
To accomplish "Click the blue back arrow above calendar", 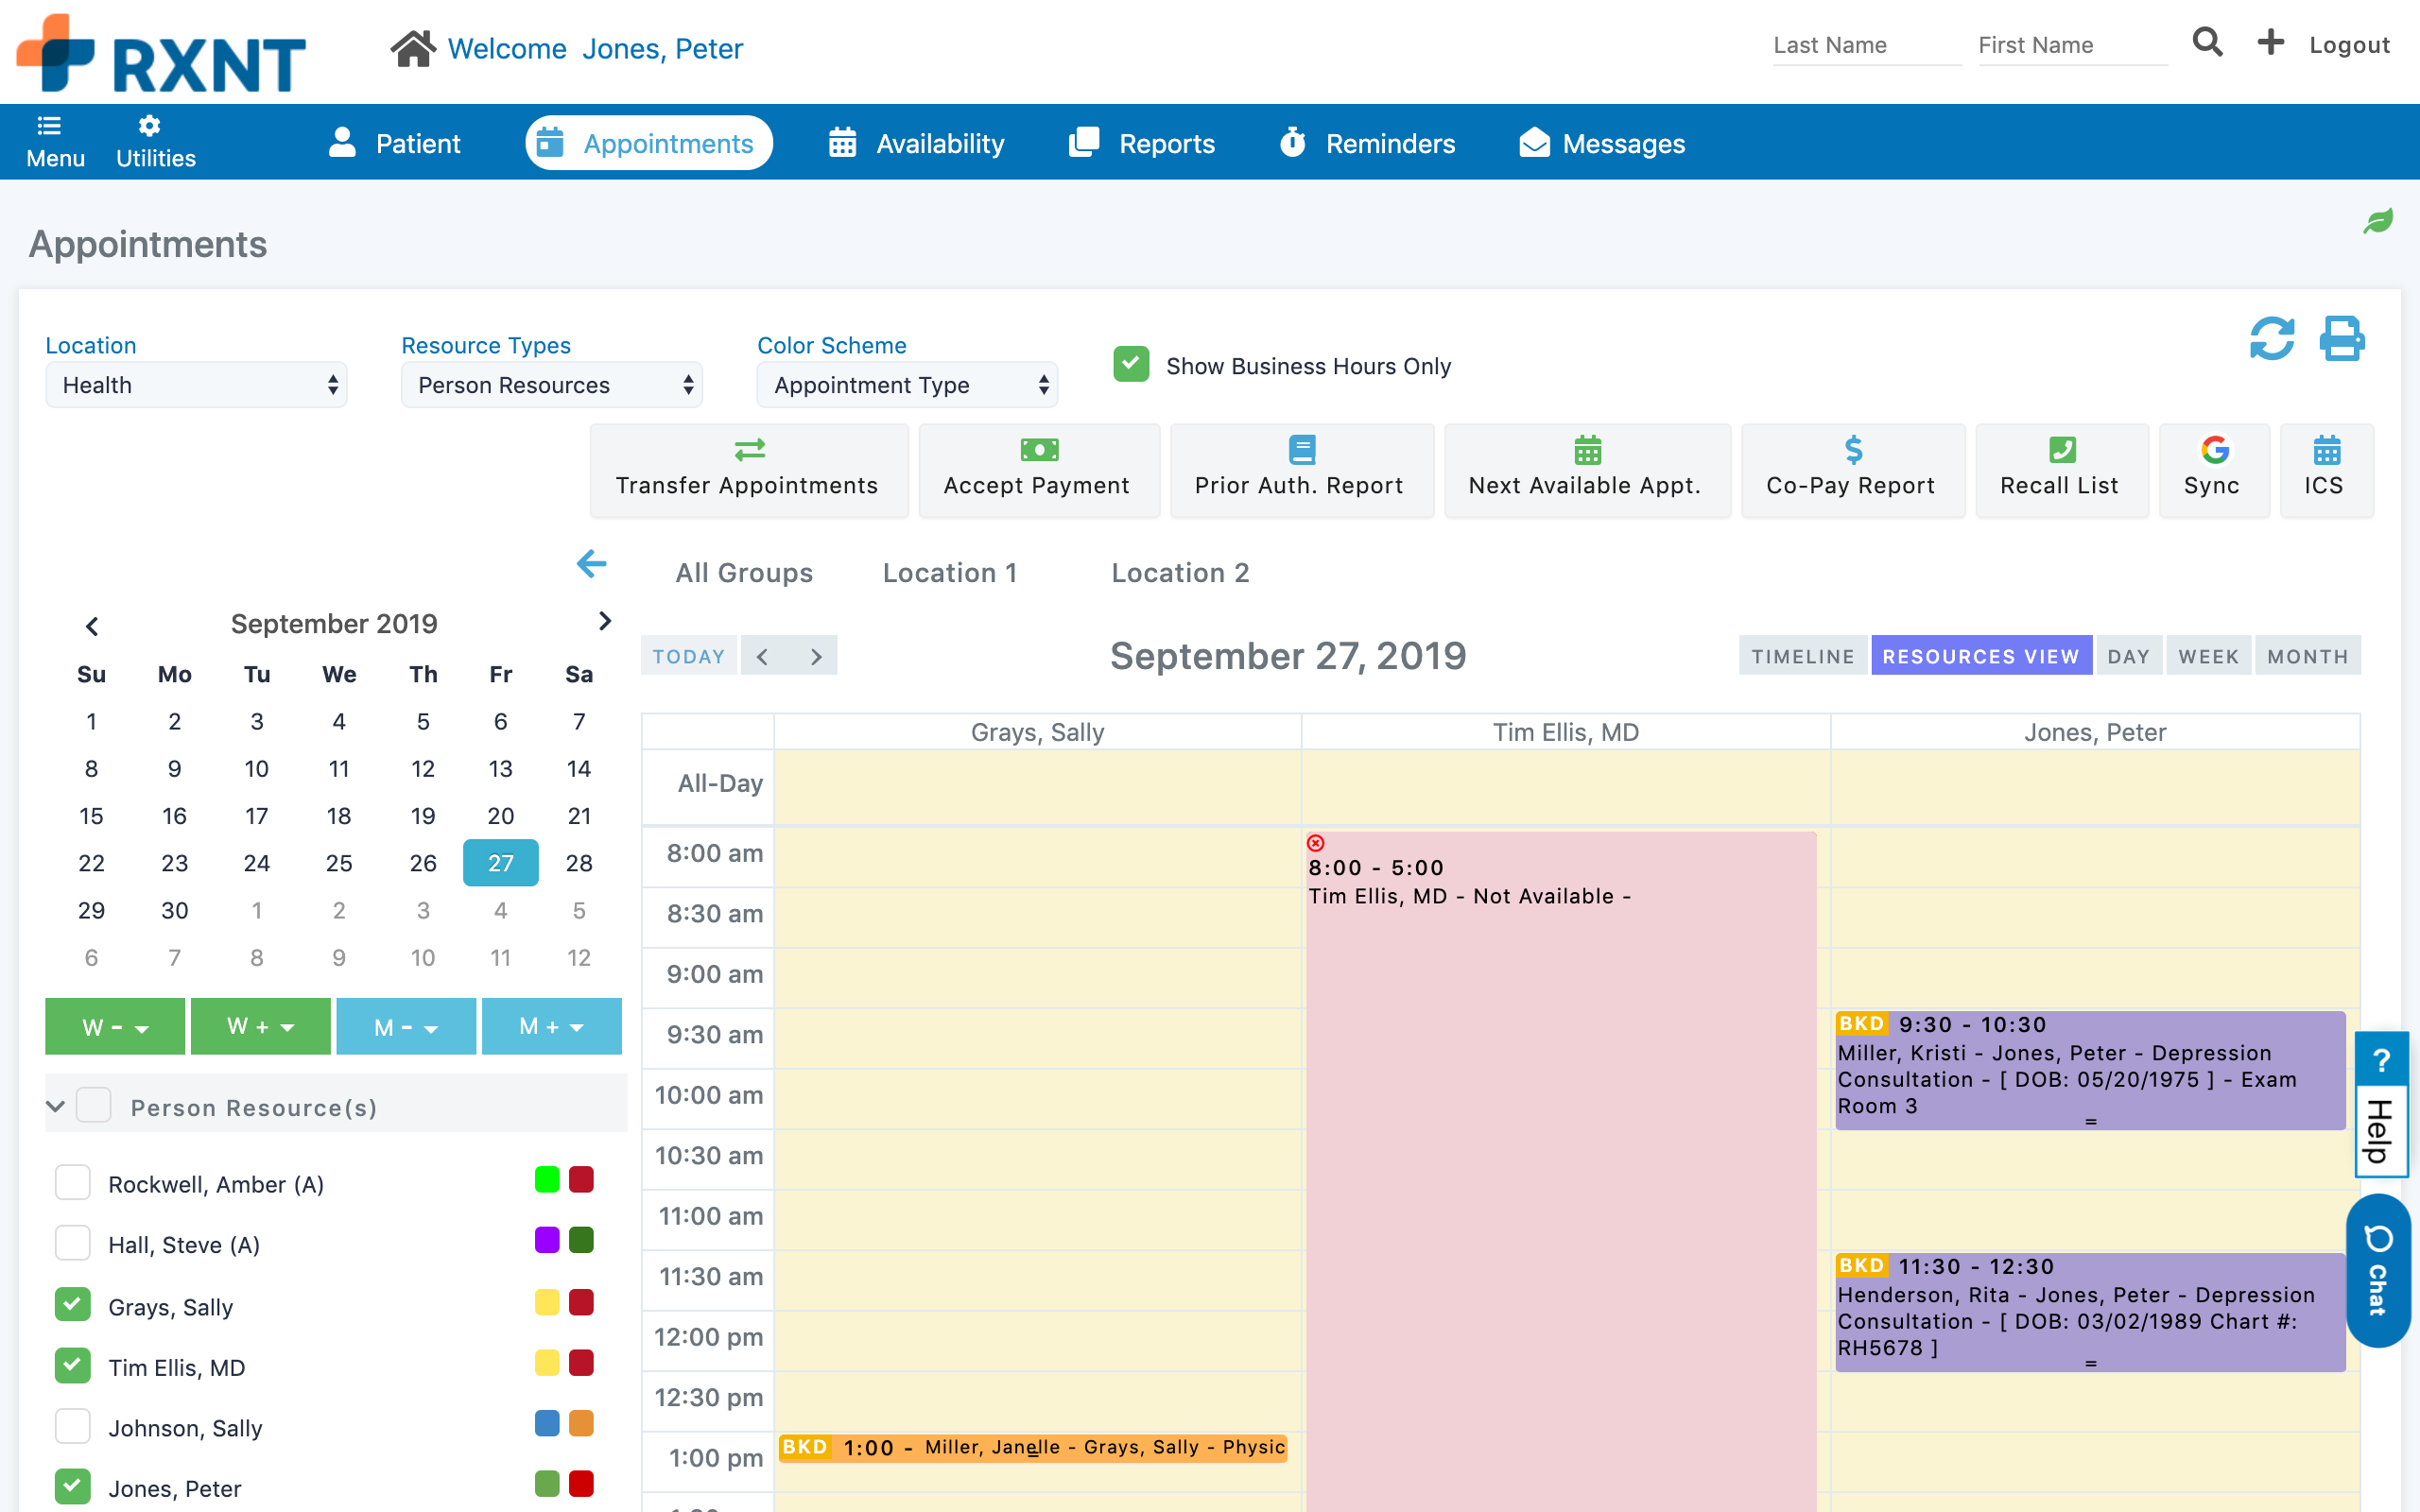I will (x=591, y=564).
